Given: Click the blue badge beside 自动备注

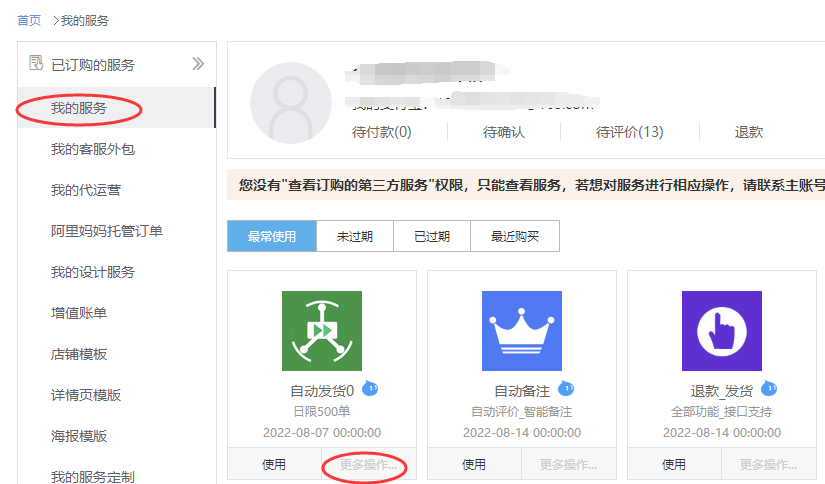Looking at the screenshot, I should click(566, 388).
